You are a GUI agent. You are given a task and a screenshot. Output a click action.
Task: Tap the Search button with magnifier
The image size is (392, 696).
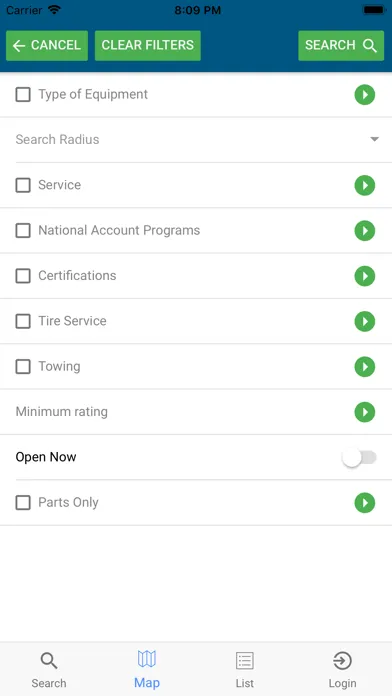click(x=341, y=45)
